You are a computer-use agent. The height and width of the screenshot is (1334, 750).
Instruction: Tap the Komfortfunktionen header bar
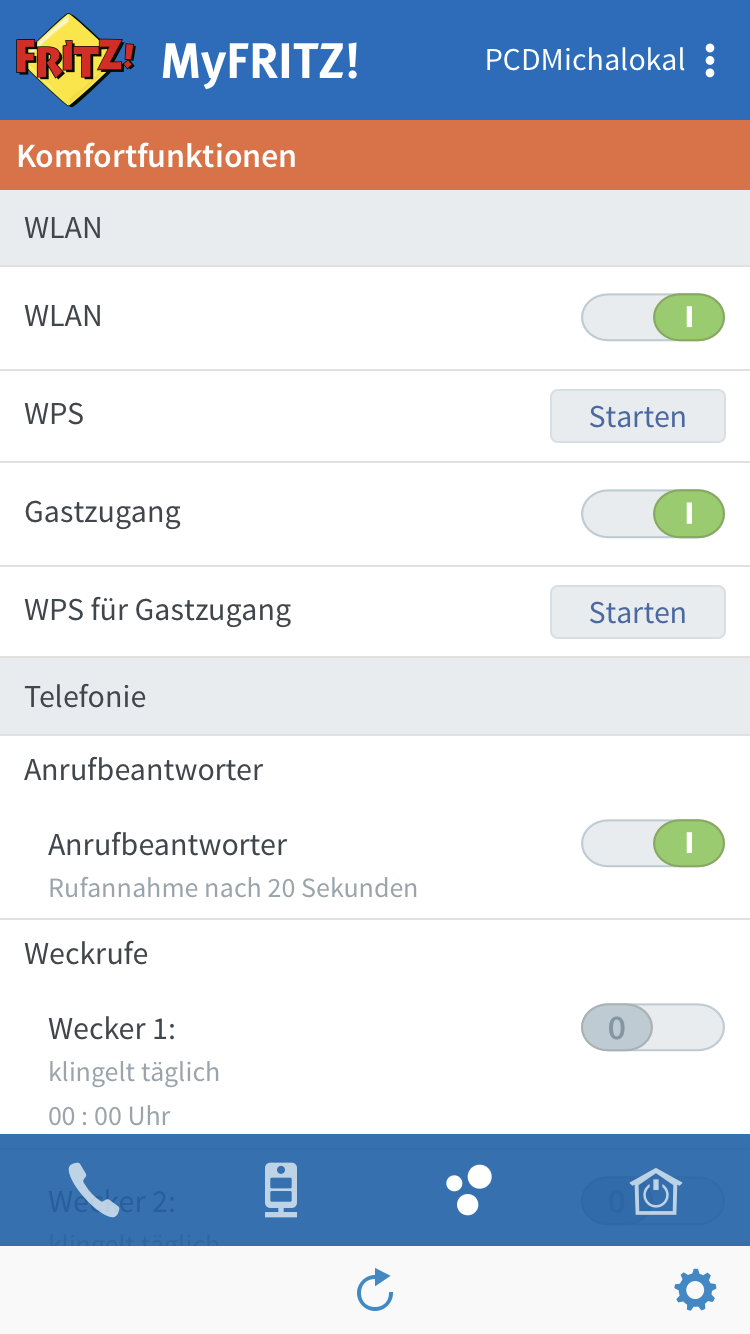click(375, 156)
